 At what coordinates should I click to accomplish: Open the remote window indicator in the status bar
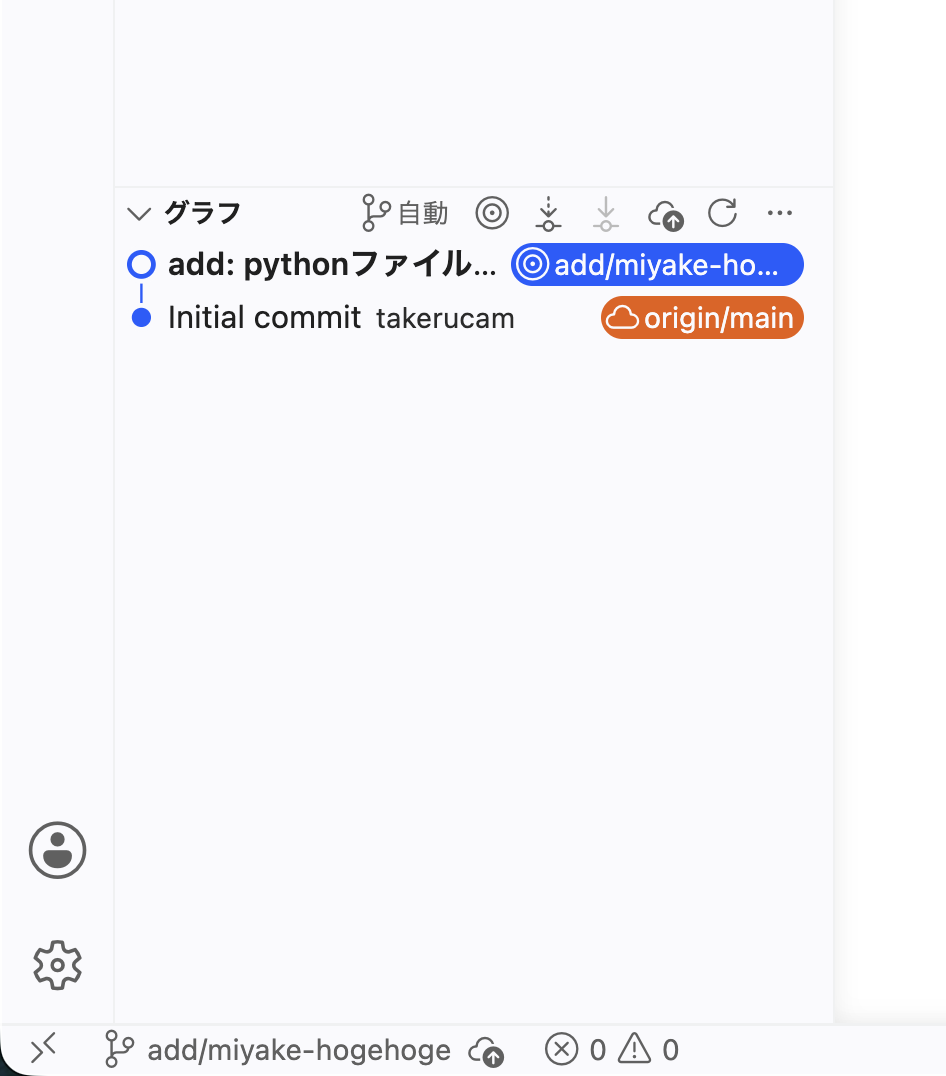point(43,1049)
